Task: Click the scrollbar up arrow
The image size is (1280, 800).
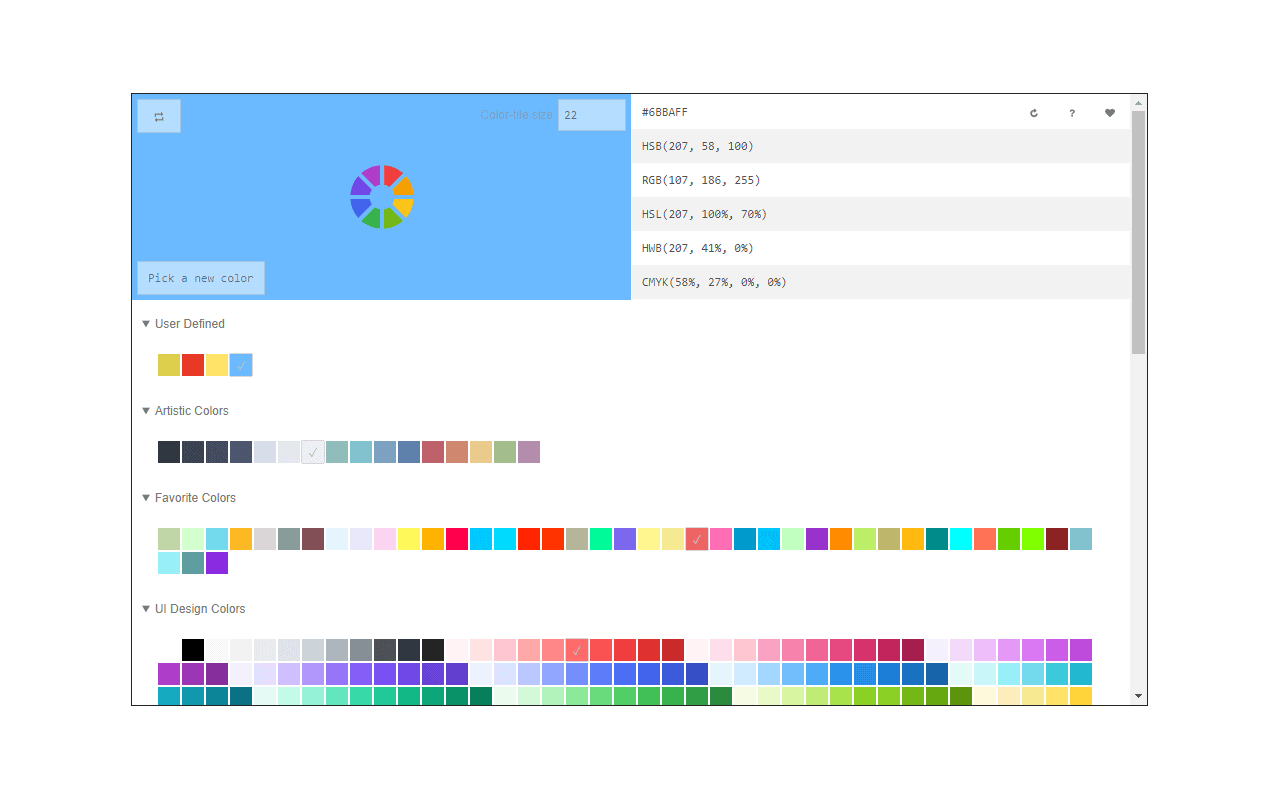Action: [x=1138, y=103]
